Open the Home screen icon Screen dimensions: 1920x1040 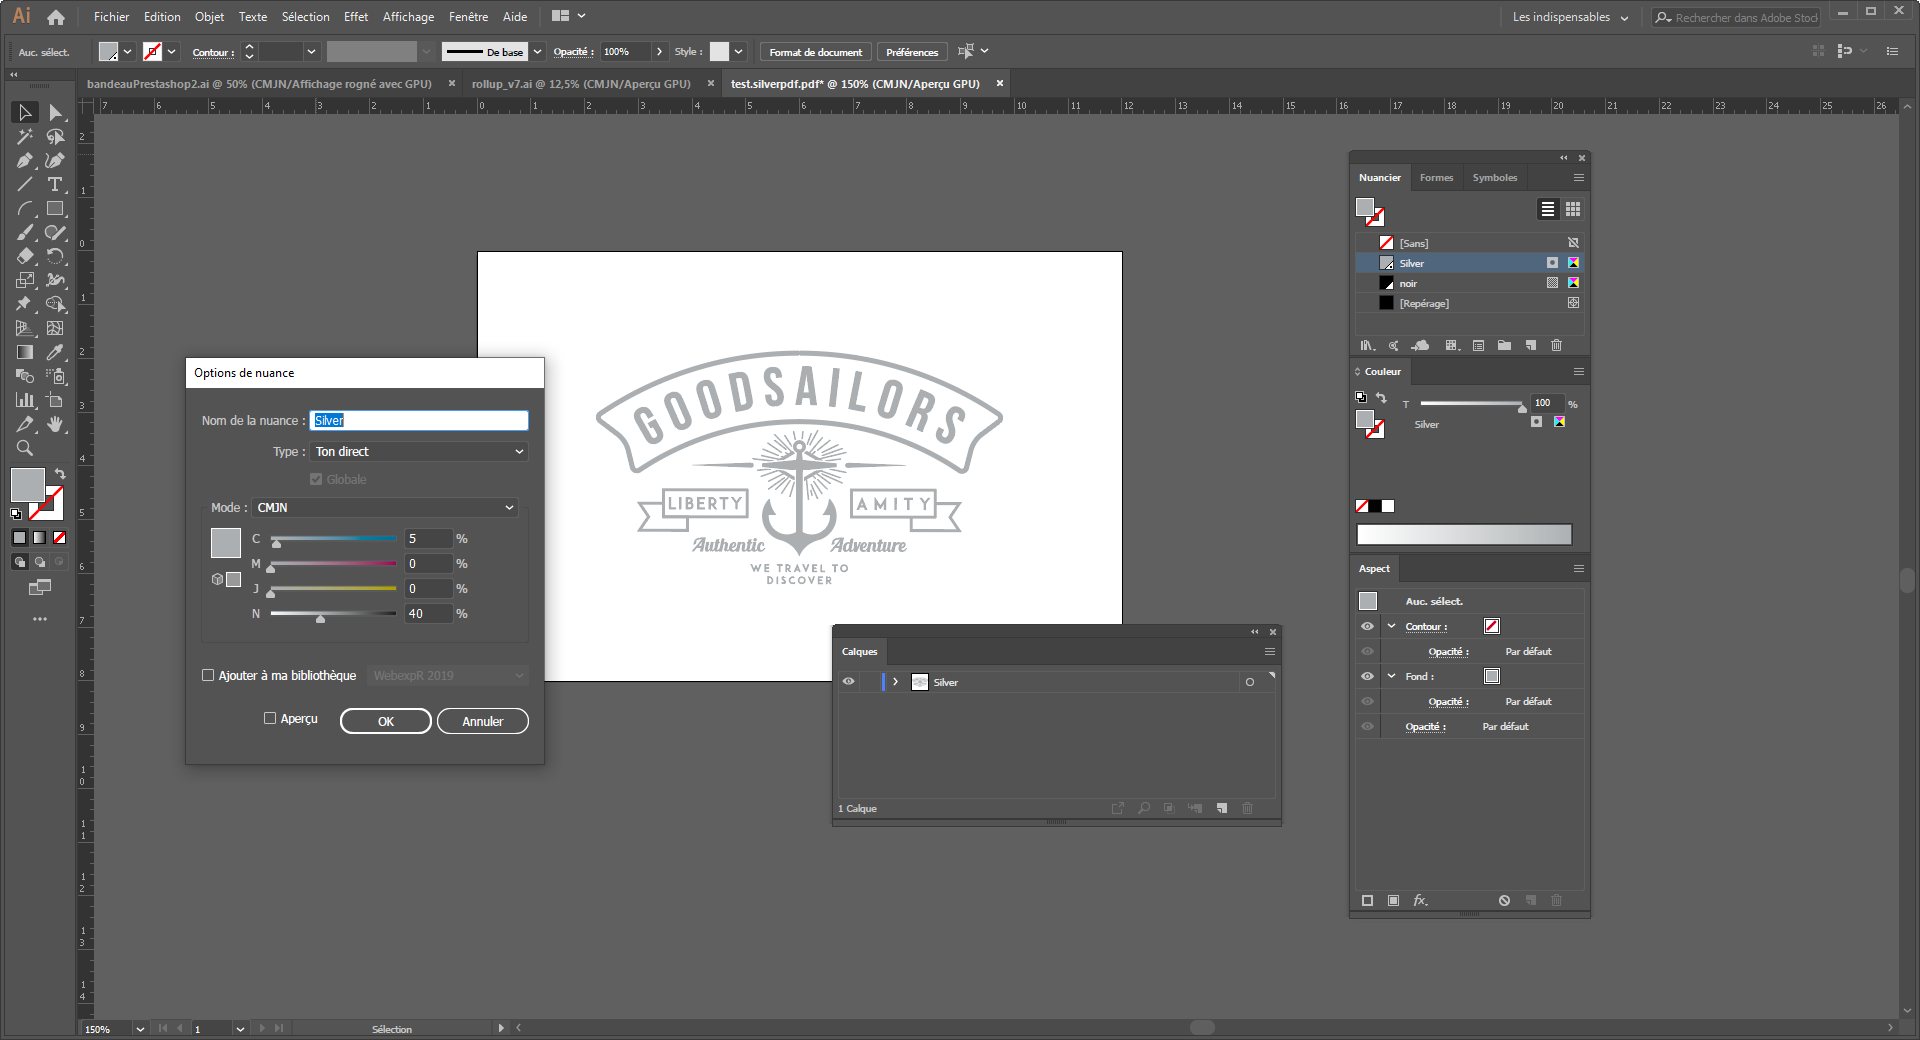pyautogui.click(x=56, y=17)
